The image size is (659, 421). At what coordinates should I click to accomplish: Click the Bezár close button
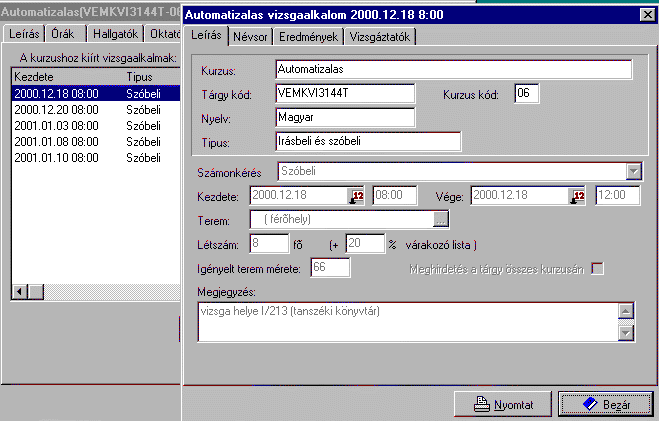606,404
